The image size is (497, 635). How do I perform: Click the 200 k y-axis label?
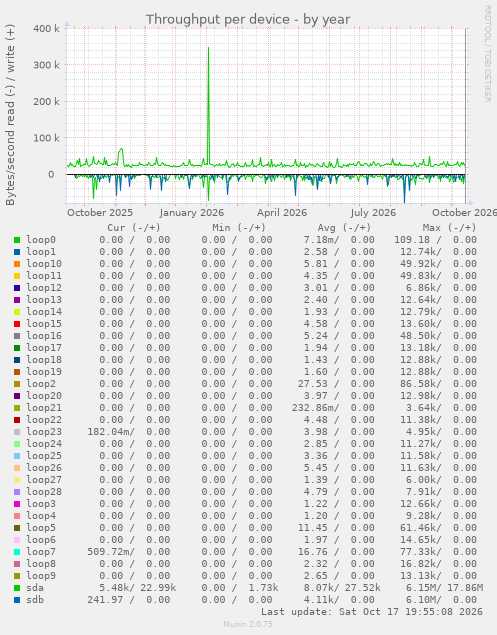tap(46, 102)
